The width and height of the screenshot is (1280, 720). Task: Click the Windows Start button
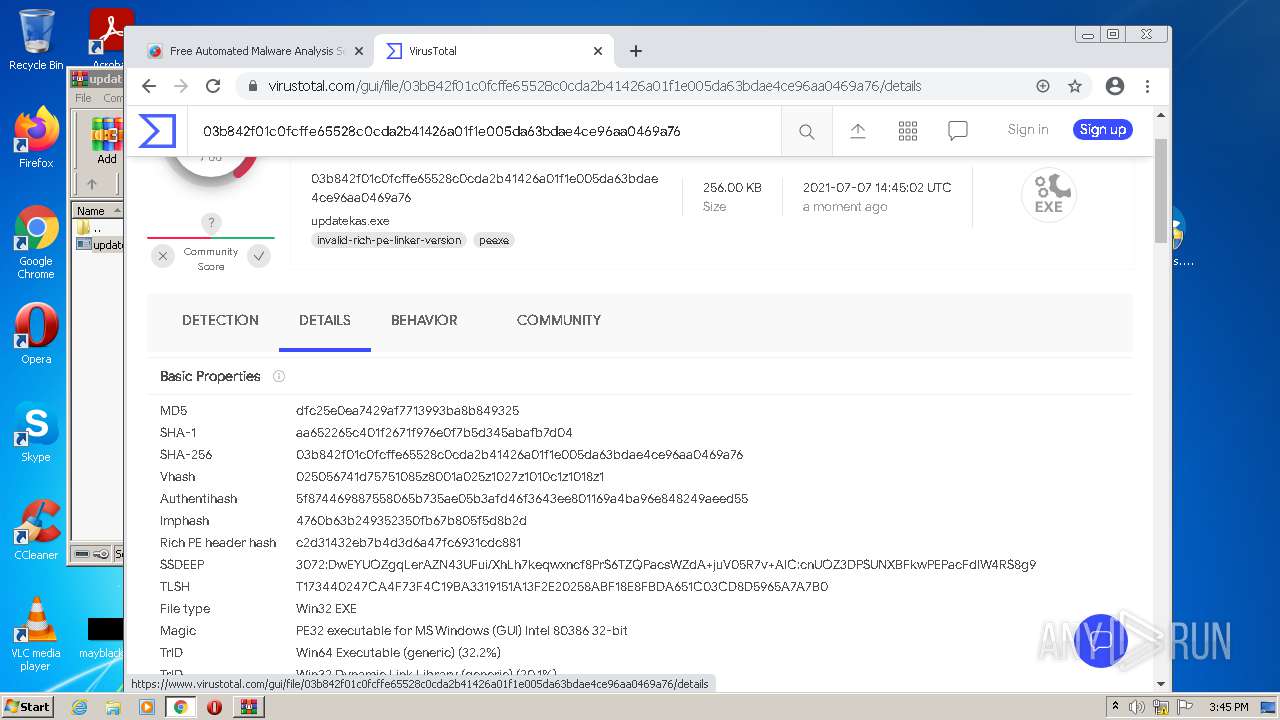tap(28, 706)
